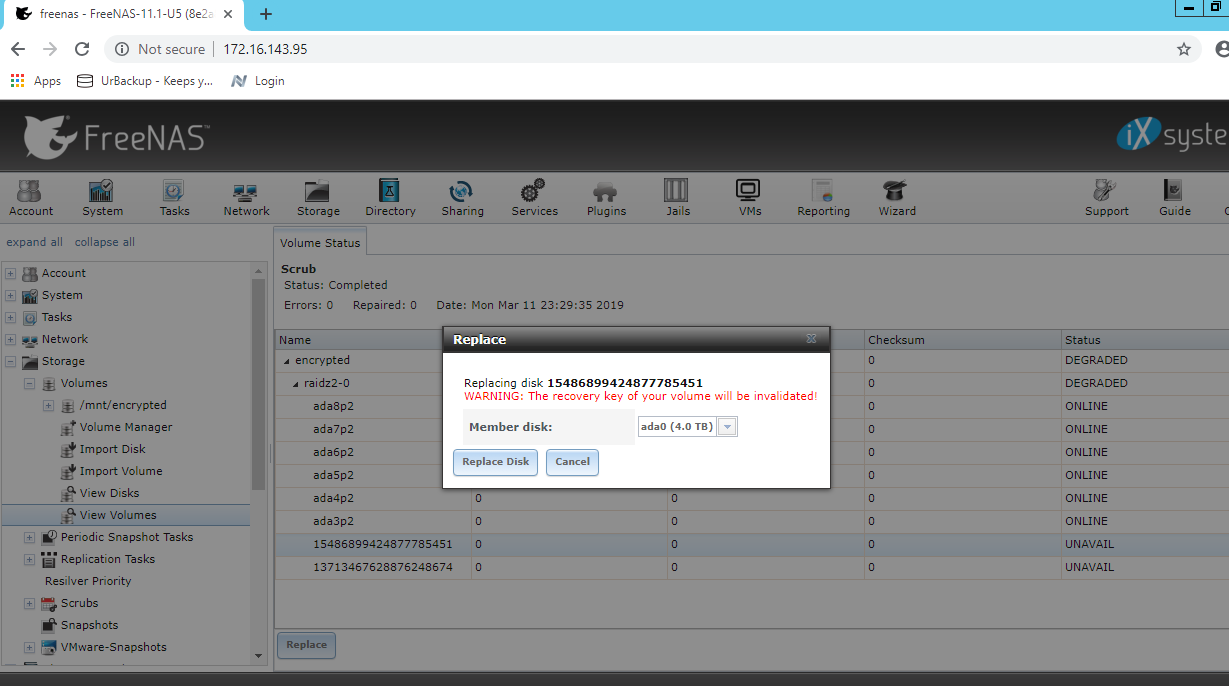Select Import Volume in tree
Image resolution: width=1229 pixels, height=686 pixels.
click(x=121, y=471)
